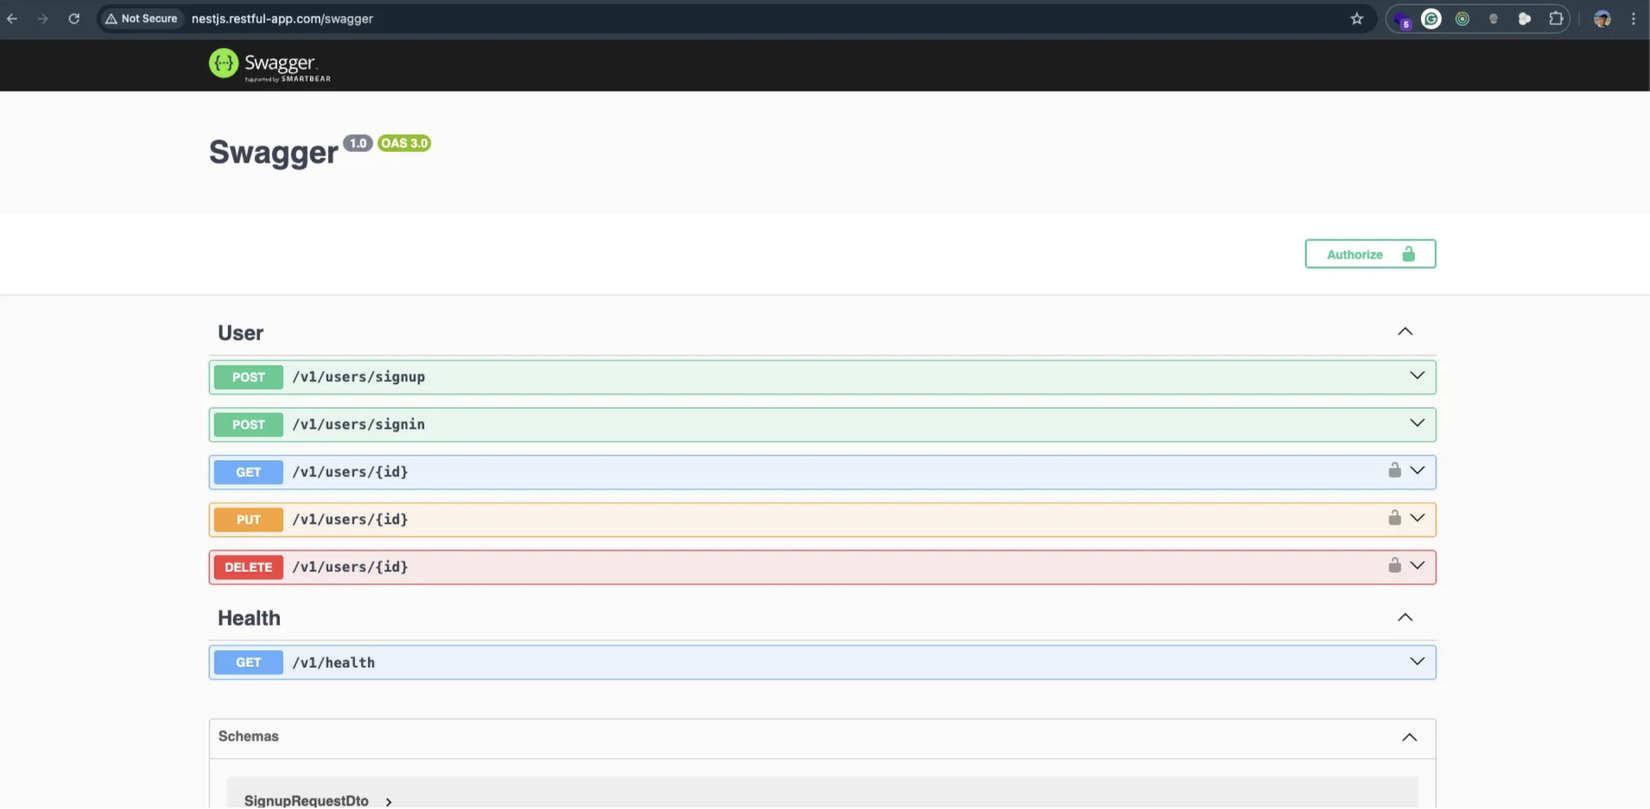Screen dimensions: 1650x809
Task: Click the browser back arrow
Action: tap(11, 17)
